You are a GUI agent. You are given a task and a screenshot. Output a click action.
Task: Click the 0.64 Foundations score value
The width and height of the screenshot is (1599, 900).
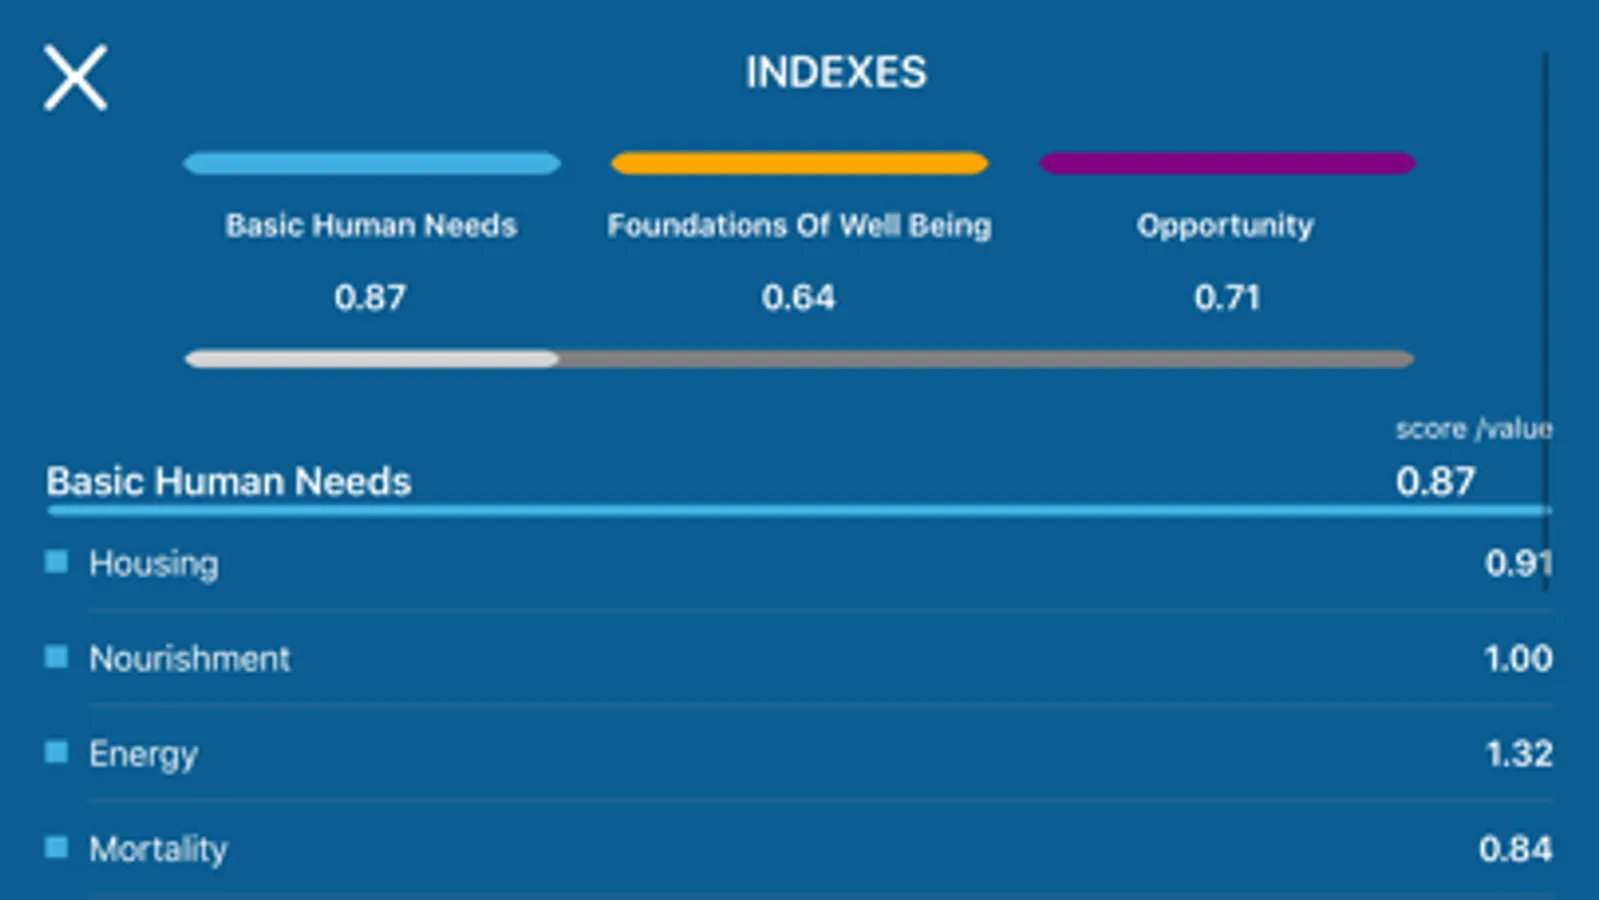[x=798, y=297]
